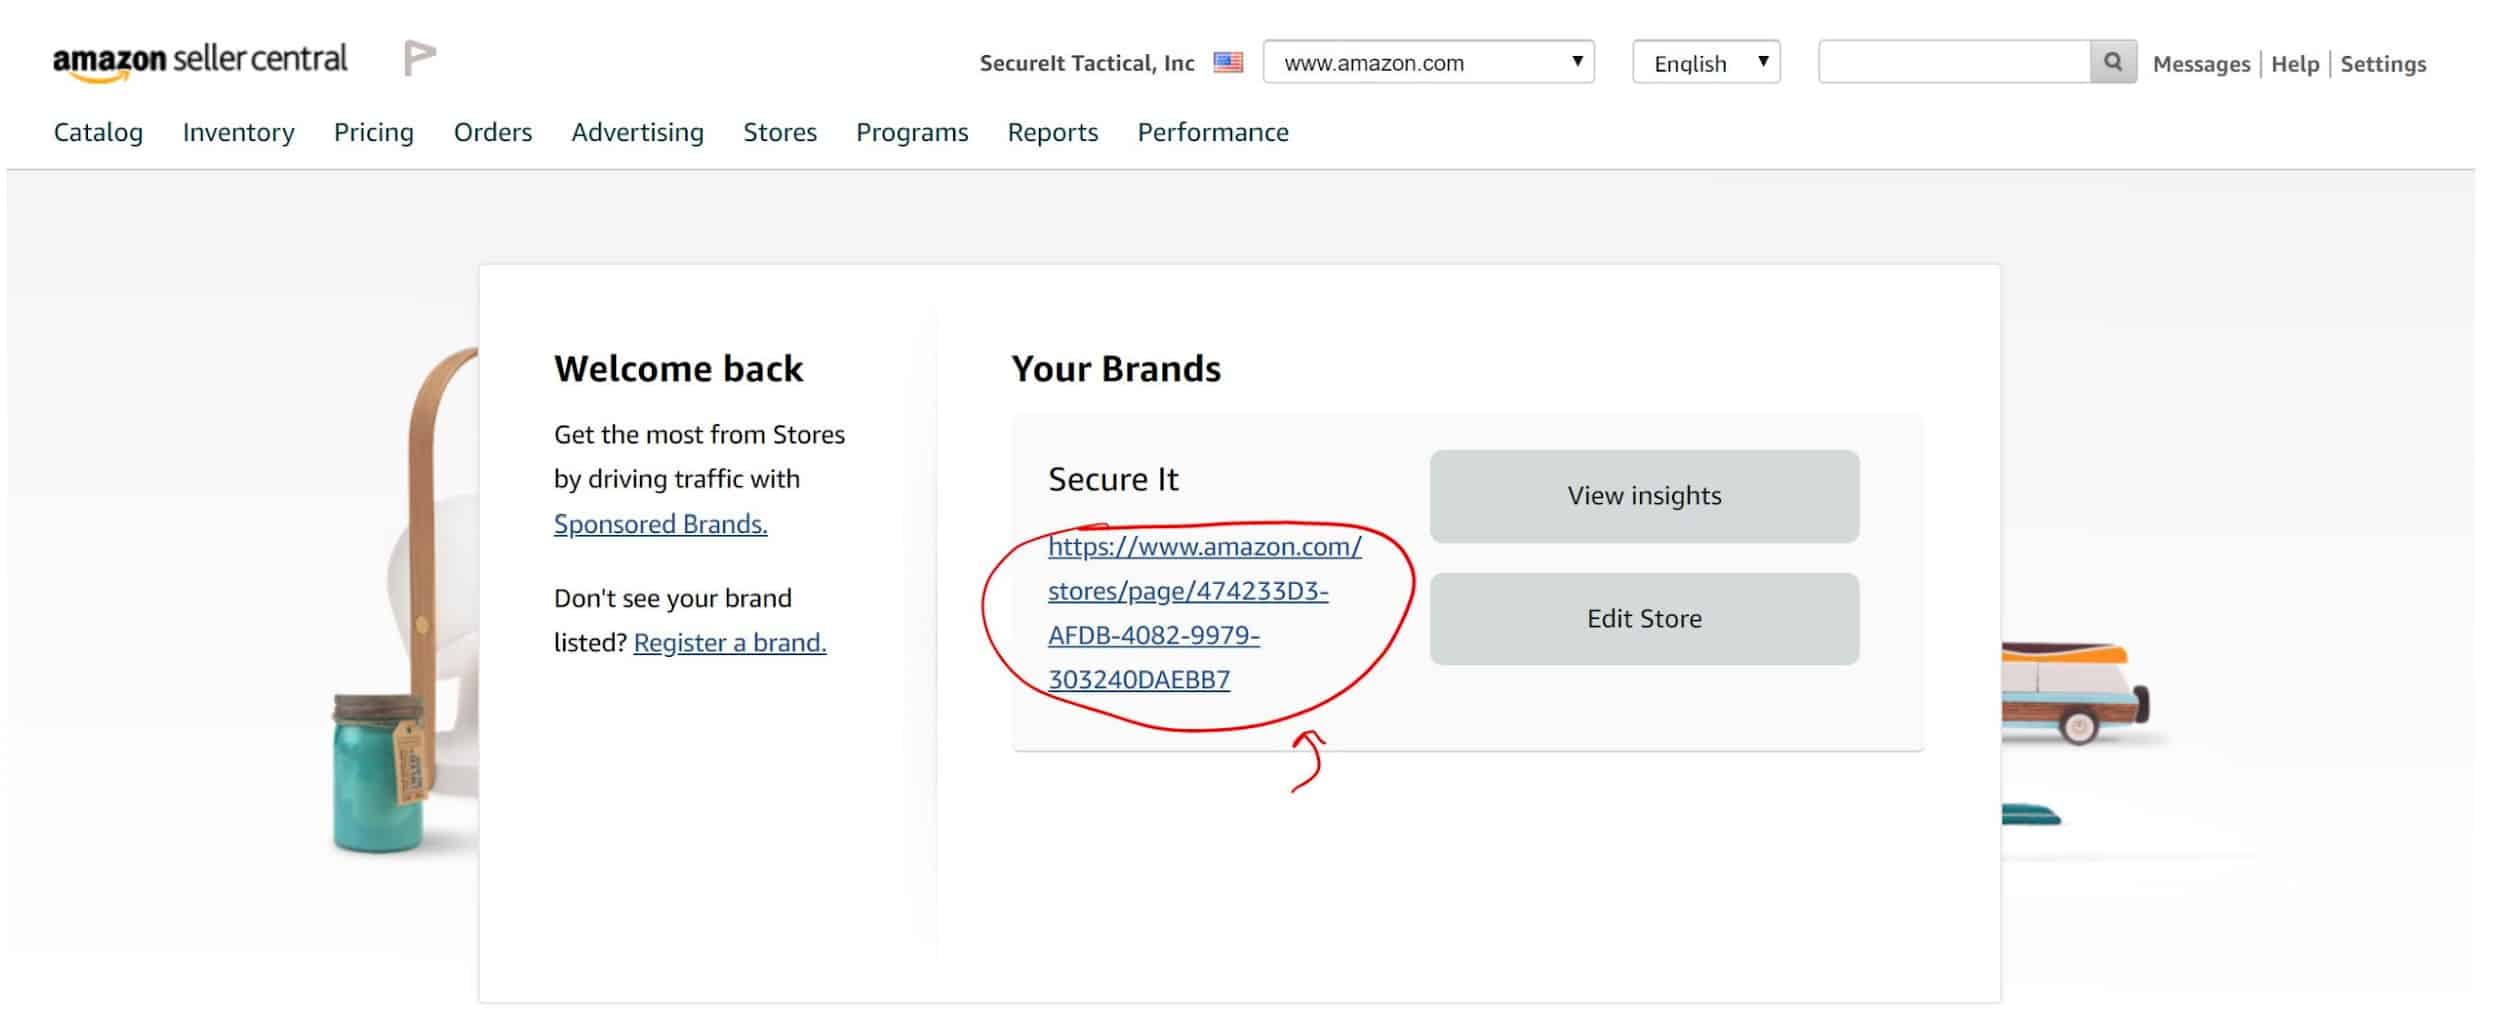Image resolution: width=2500 pixels, height=1030 pixels.
Task: Open account Settings link
Action: tap(2383, 64)
